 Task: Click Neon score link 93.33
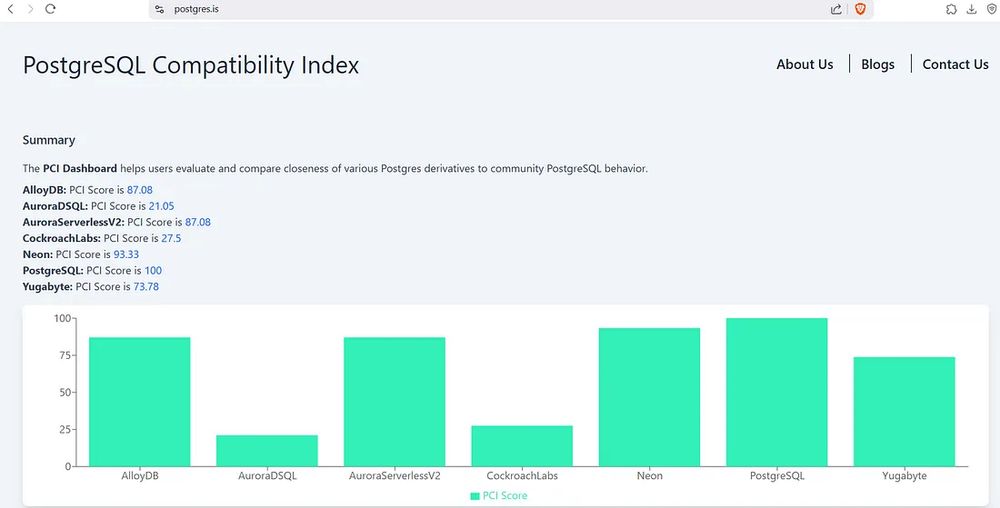[126, 254]
